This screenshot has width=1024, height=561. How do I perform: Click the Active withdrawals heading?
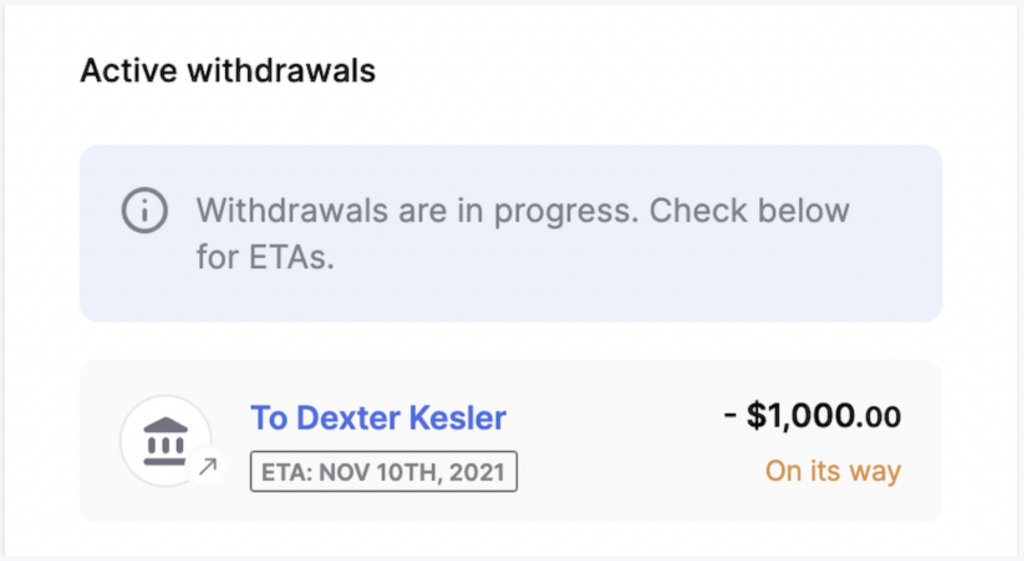[228, 72]
